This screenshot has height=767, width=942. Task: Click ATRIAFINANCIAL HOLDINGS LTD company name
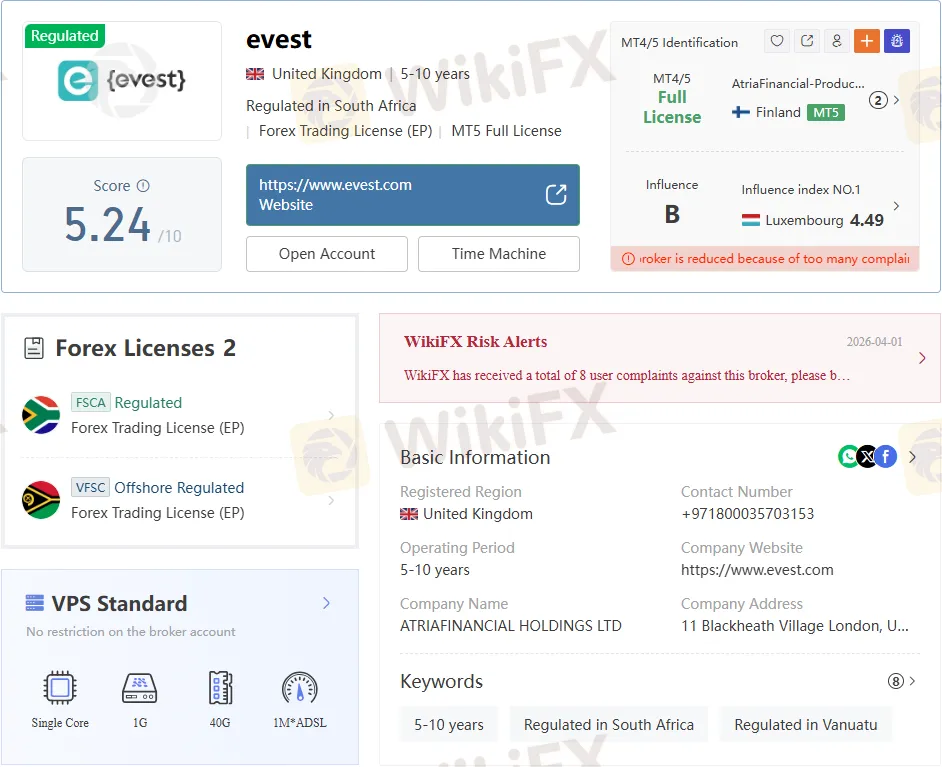coord(511,626)
